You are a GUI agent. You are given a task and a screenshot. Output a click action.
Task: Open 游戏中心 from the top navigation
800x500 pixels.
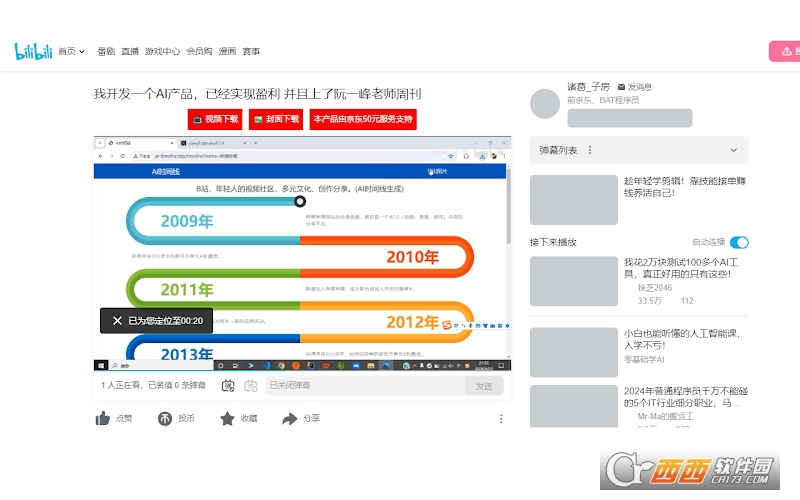point(162,51)
